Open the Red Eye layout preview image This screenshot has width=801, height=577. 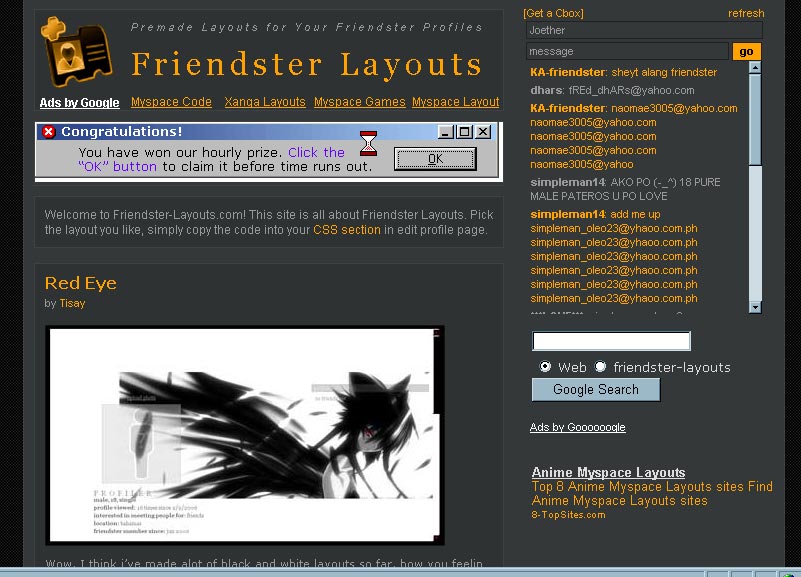pyautogui.click(x=245, y=435)
